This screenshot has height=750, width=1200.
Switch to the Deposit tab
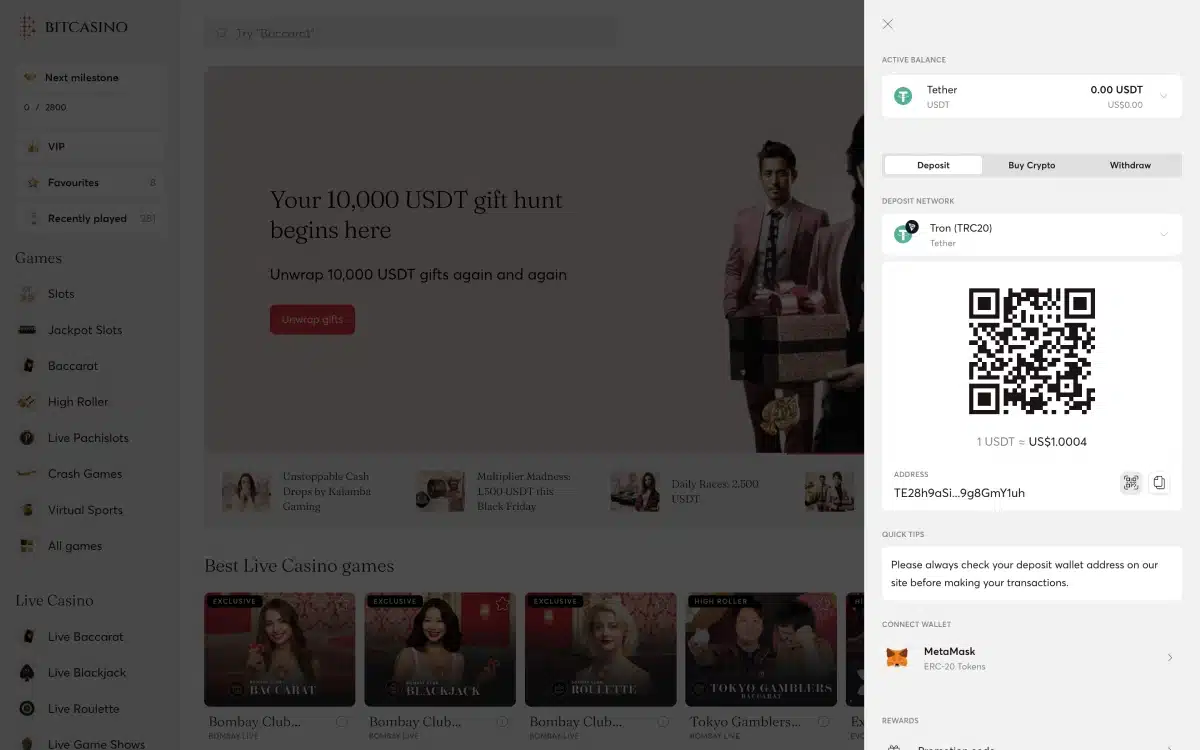click(933, 165)
